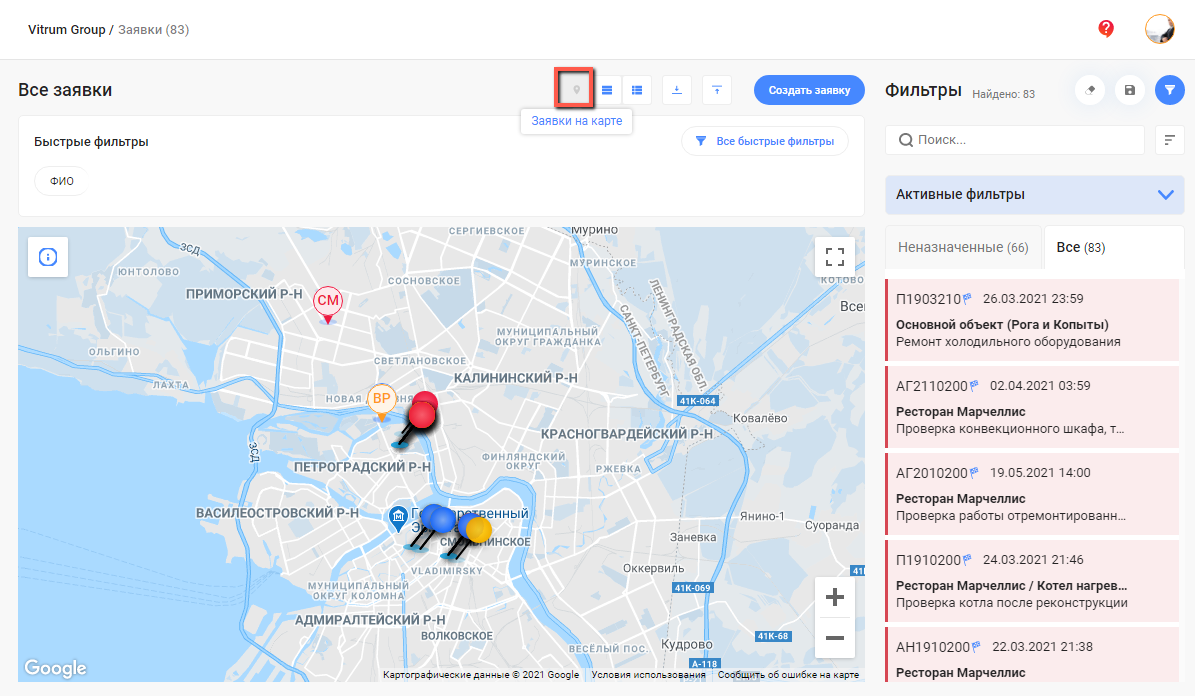Open all quick filters
Screen dimensions: 1195x696
pos(764,141)
